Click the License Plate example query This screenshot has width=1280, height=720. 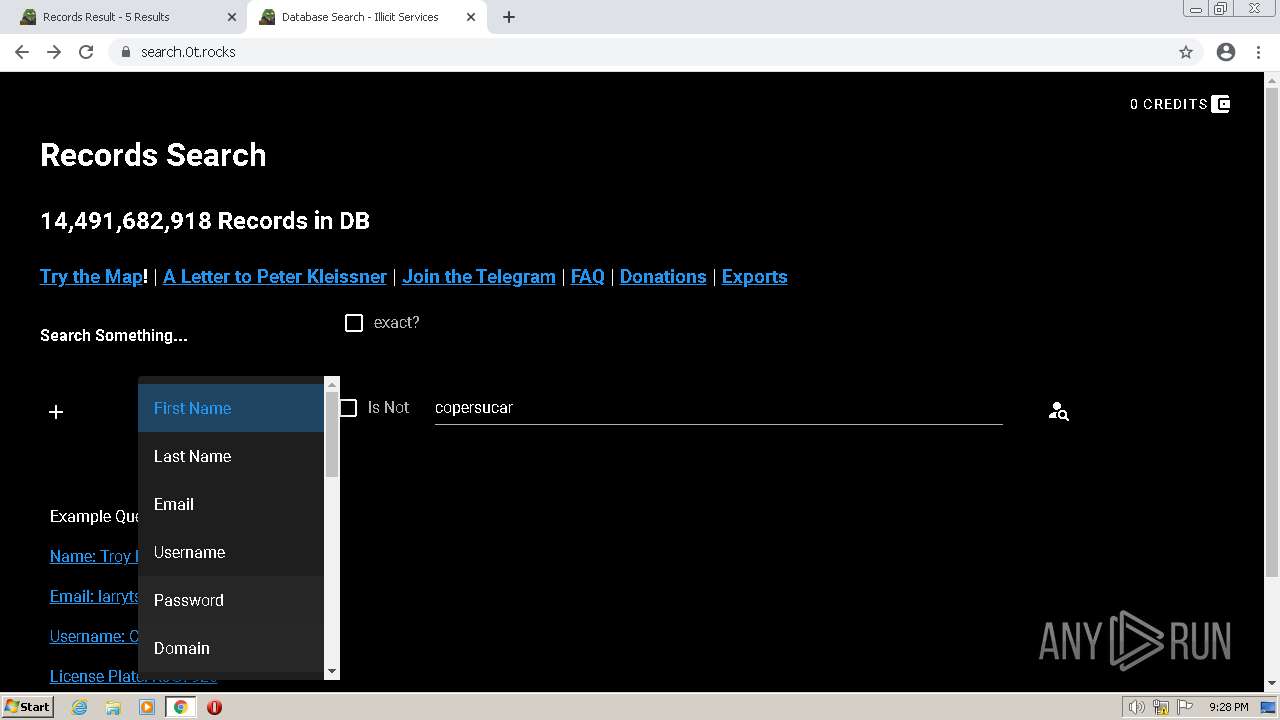[94, 676]
